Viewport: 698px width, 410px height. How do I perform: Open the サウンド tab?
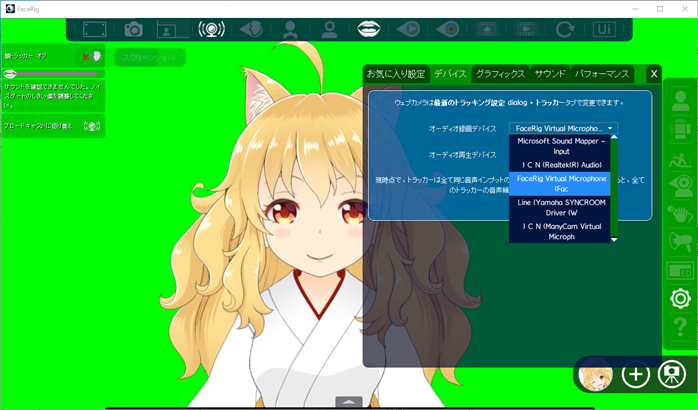(x=550, y=74)
